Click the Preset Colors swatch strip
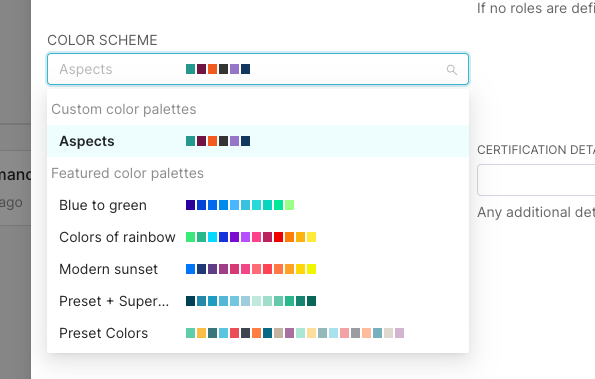Image resolution: width=595 pixels, height=379 pixels. point(295,333)
